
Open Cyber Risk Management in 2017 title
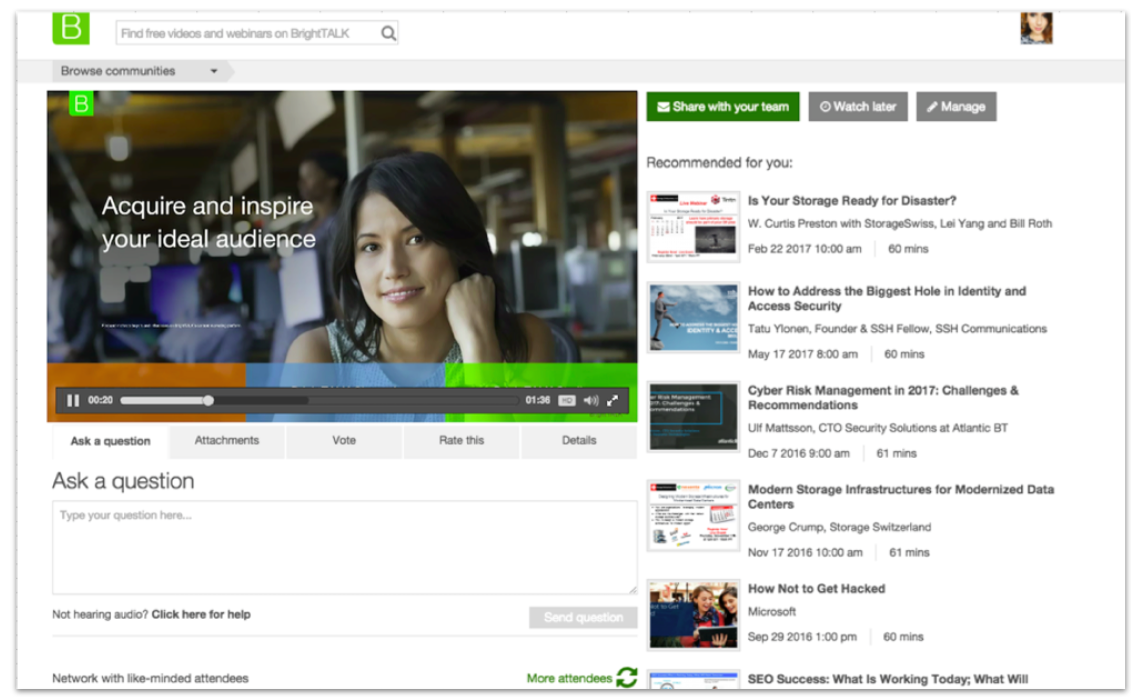883,397
